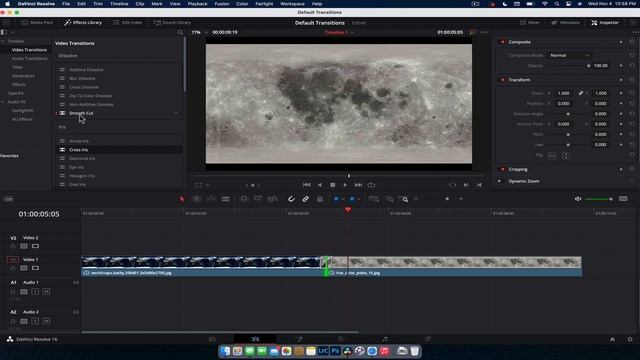Select the moon image clip thumbnail
Image resolution: width=640 pixels, height=360 pixels.
pos(455,262)
